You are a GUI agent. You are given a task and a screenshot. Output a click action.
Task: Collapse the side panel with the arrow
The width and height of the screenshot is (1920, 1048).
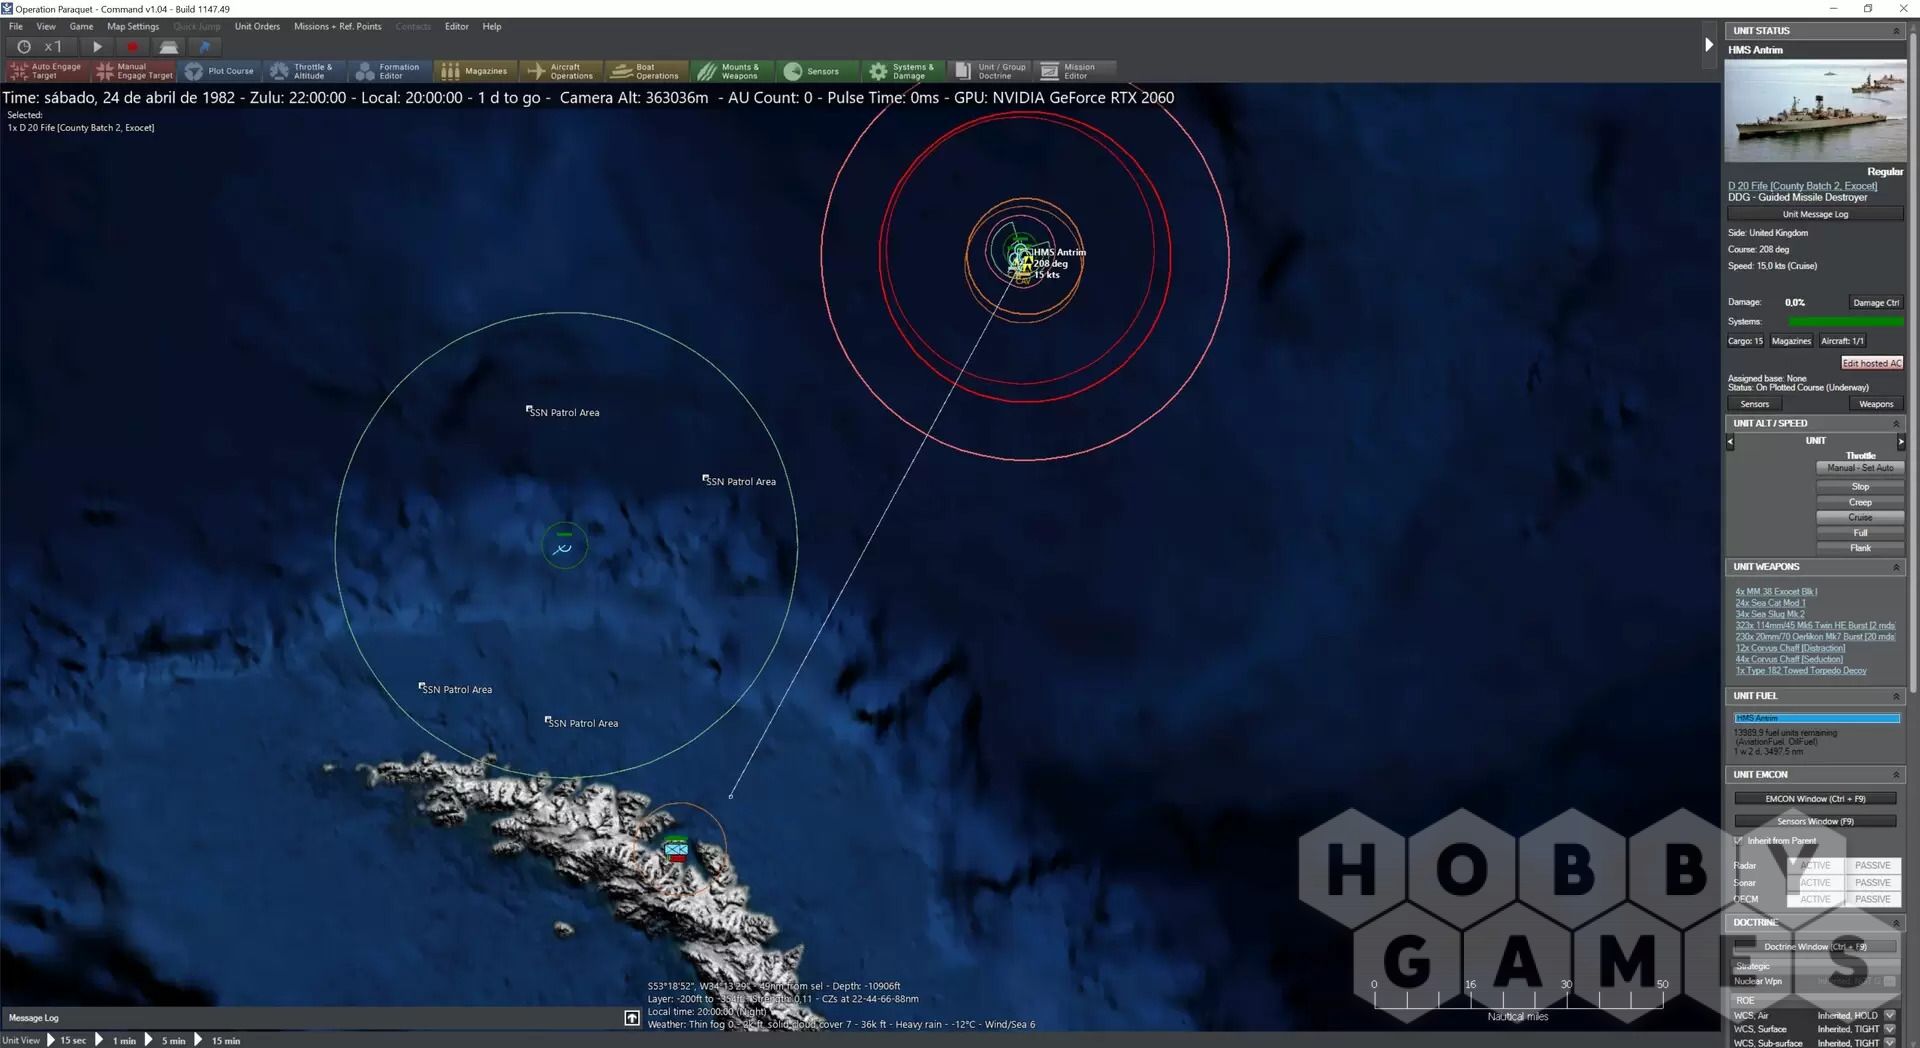coord(1709,44)
